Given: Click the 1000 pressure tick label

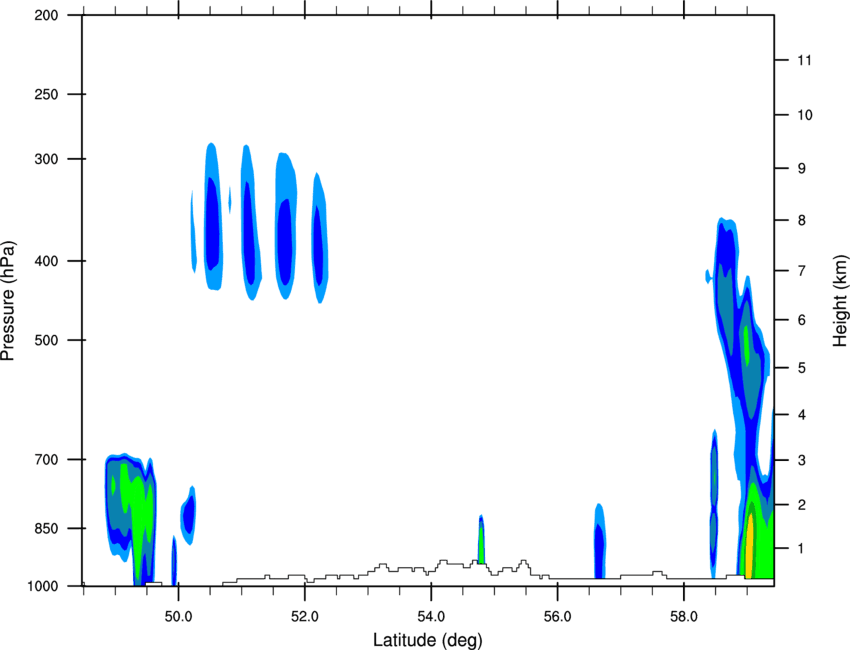Looking at the screenshot, I should coord(42,587).
